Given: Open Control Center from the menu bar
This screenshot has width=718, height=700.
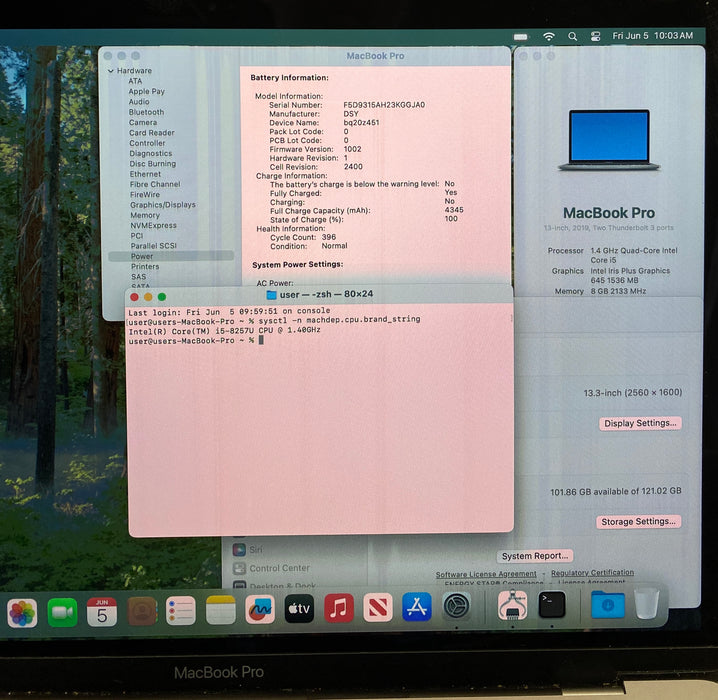Looking at the screenshot, I should coord(595,36).
